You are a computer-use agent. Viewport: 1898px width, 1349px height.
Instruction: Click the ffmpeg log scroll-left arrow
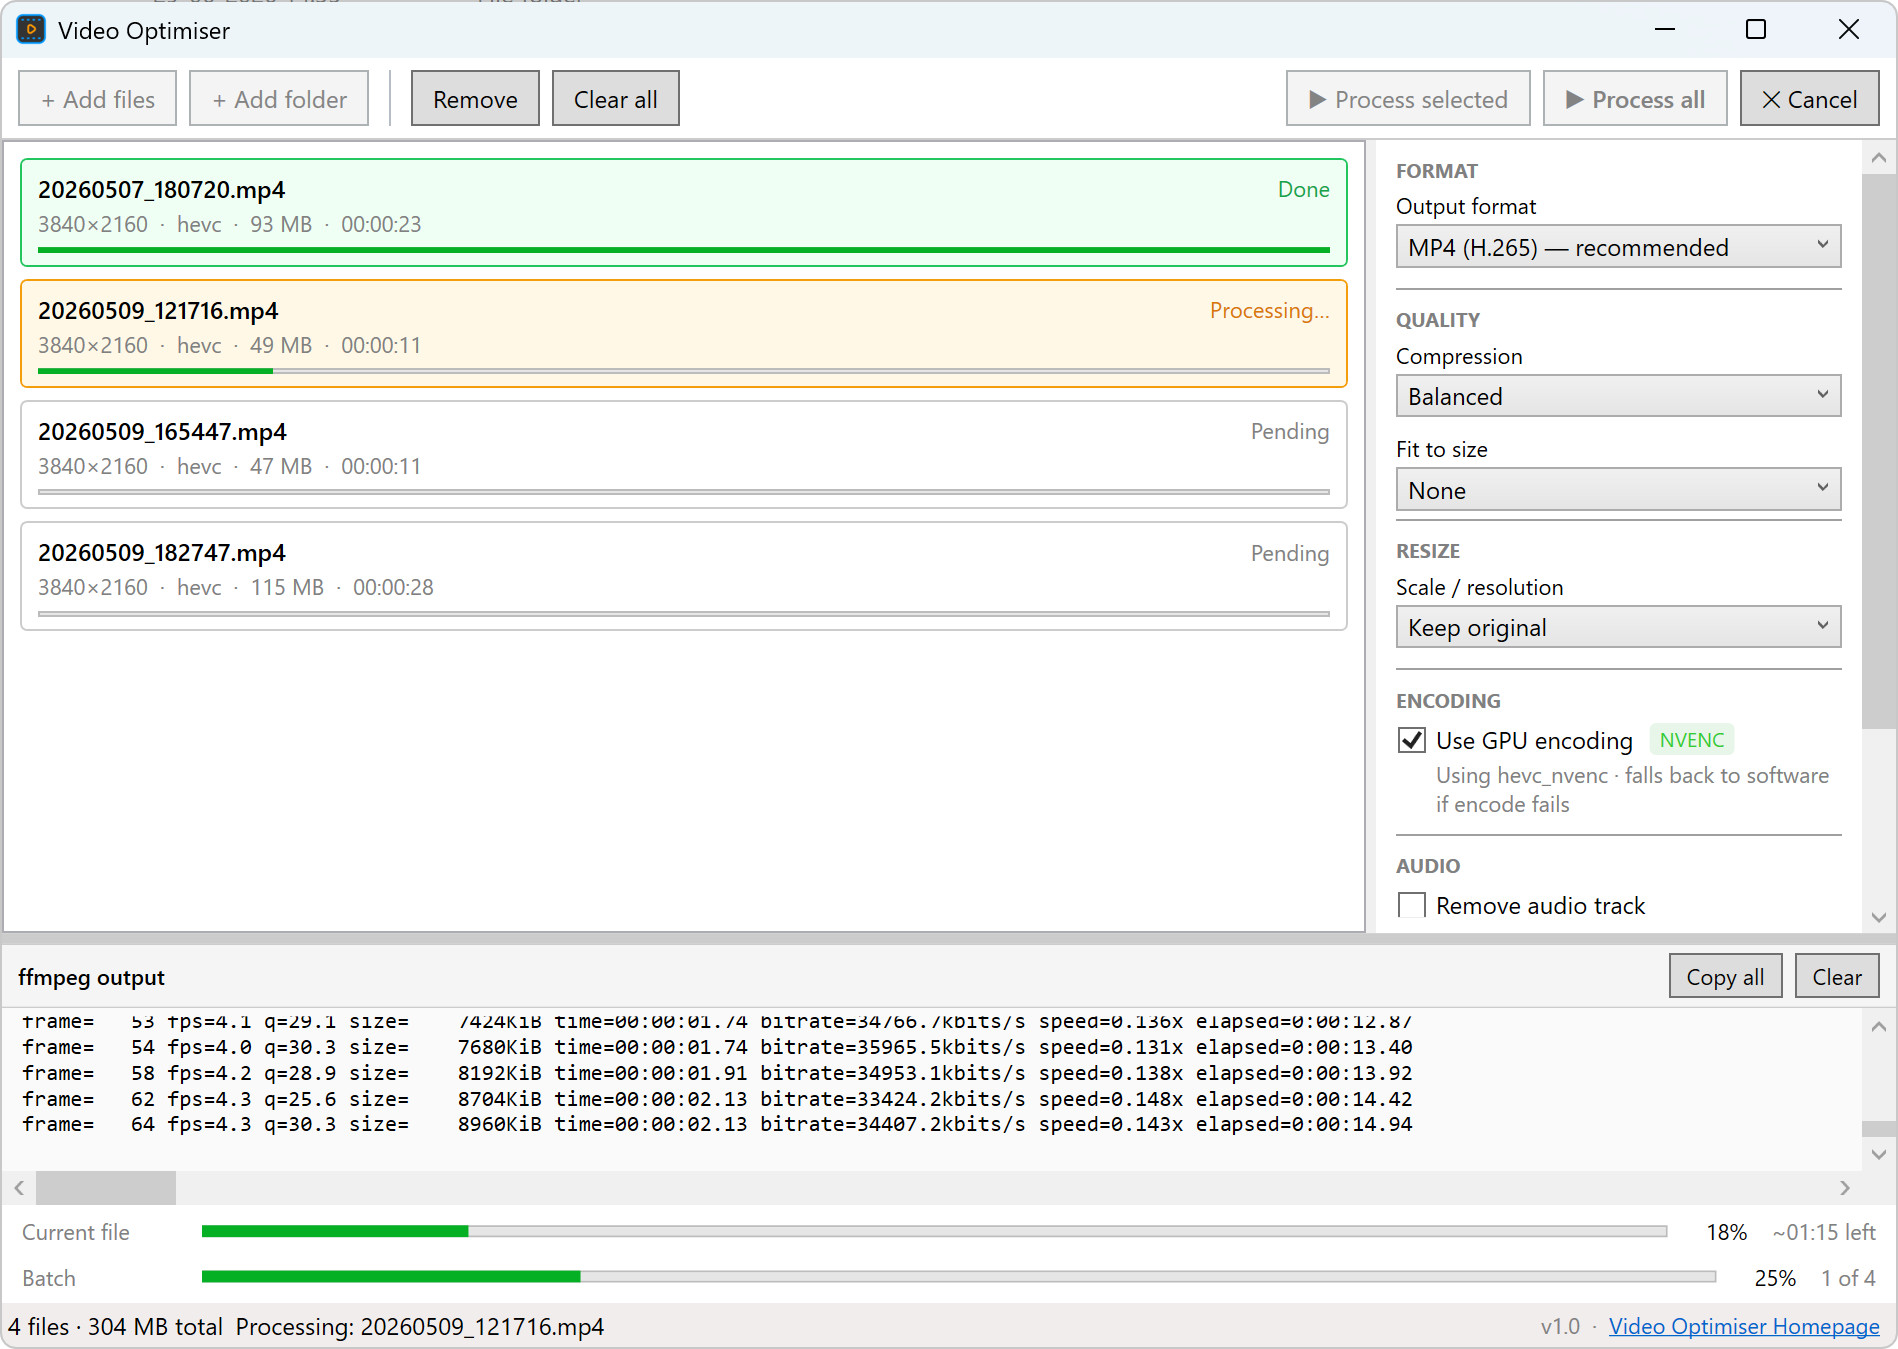coord(19,1187)
